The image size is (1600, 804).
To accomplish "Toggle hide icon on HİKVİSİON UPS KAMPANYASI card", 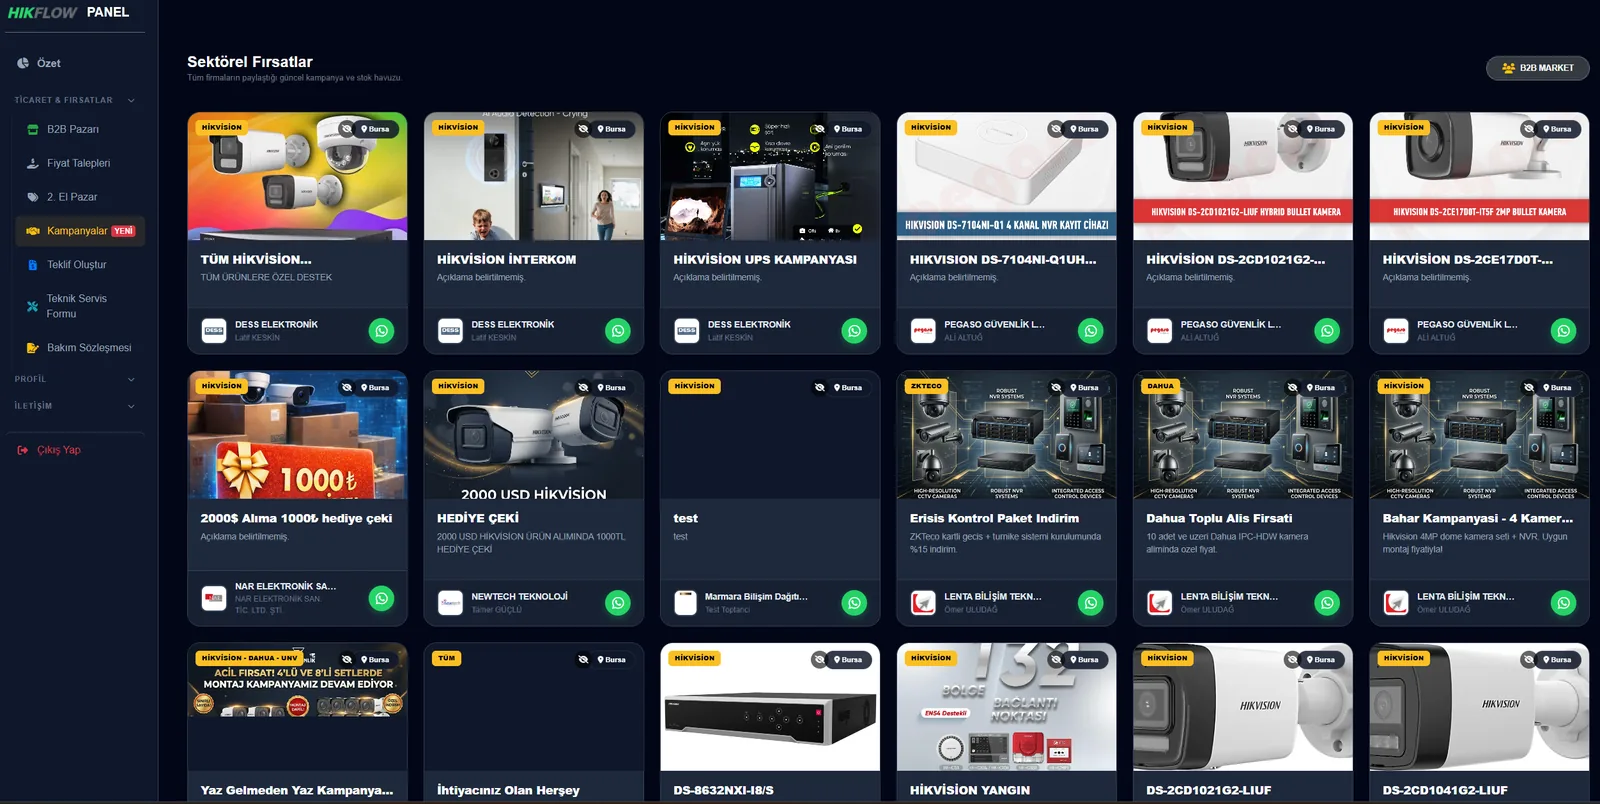I will pyautogui.click(x=819, y=129).
